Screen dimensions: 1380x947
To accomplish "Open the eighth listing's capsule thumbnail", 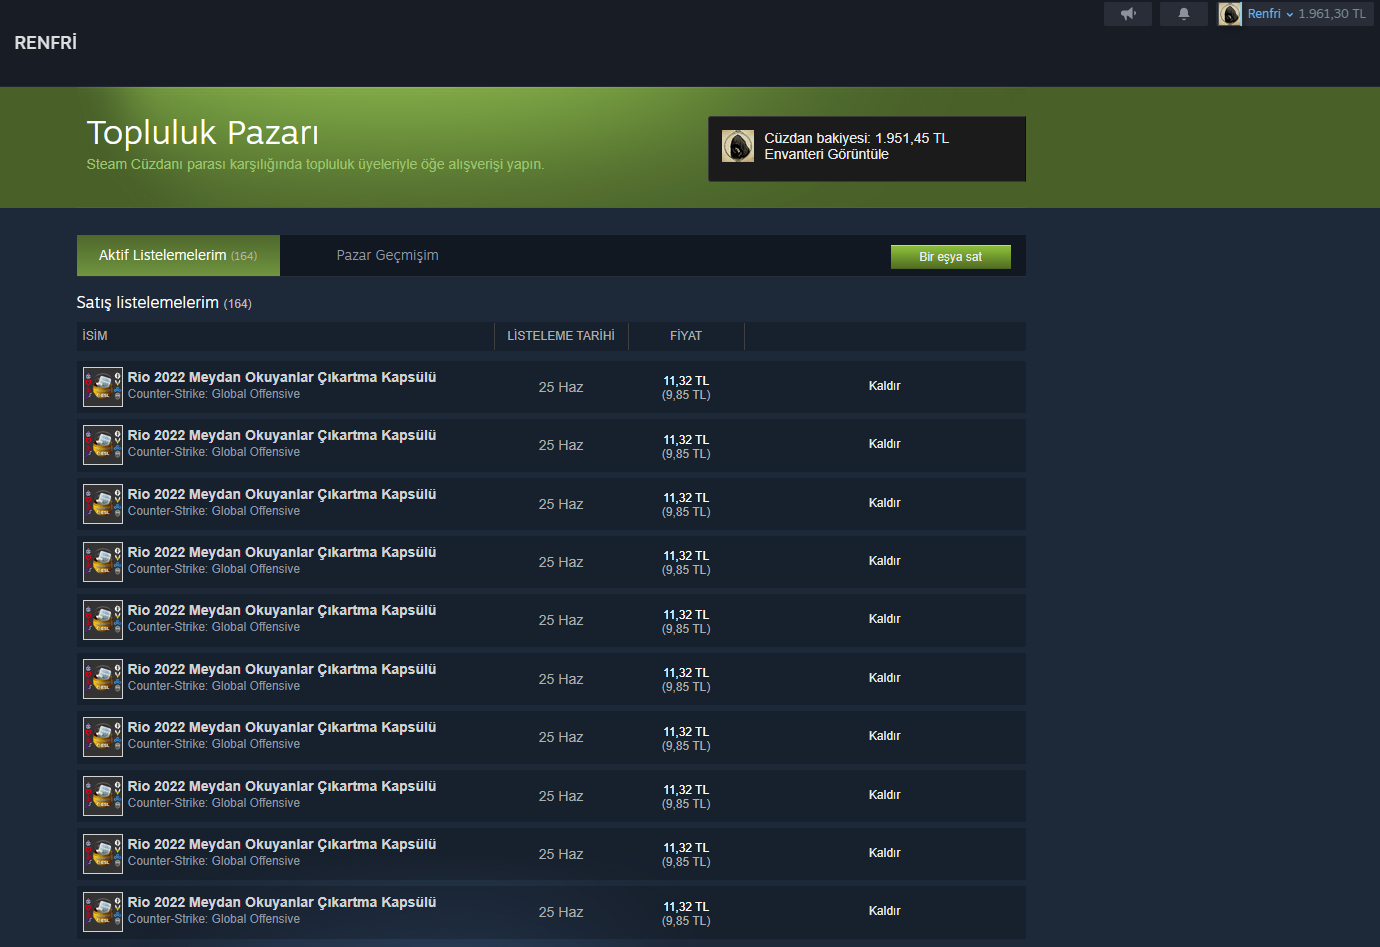I will pos(103,796).
